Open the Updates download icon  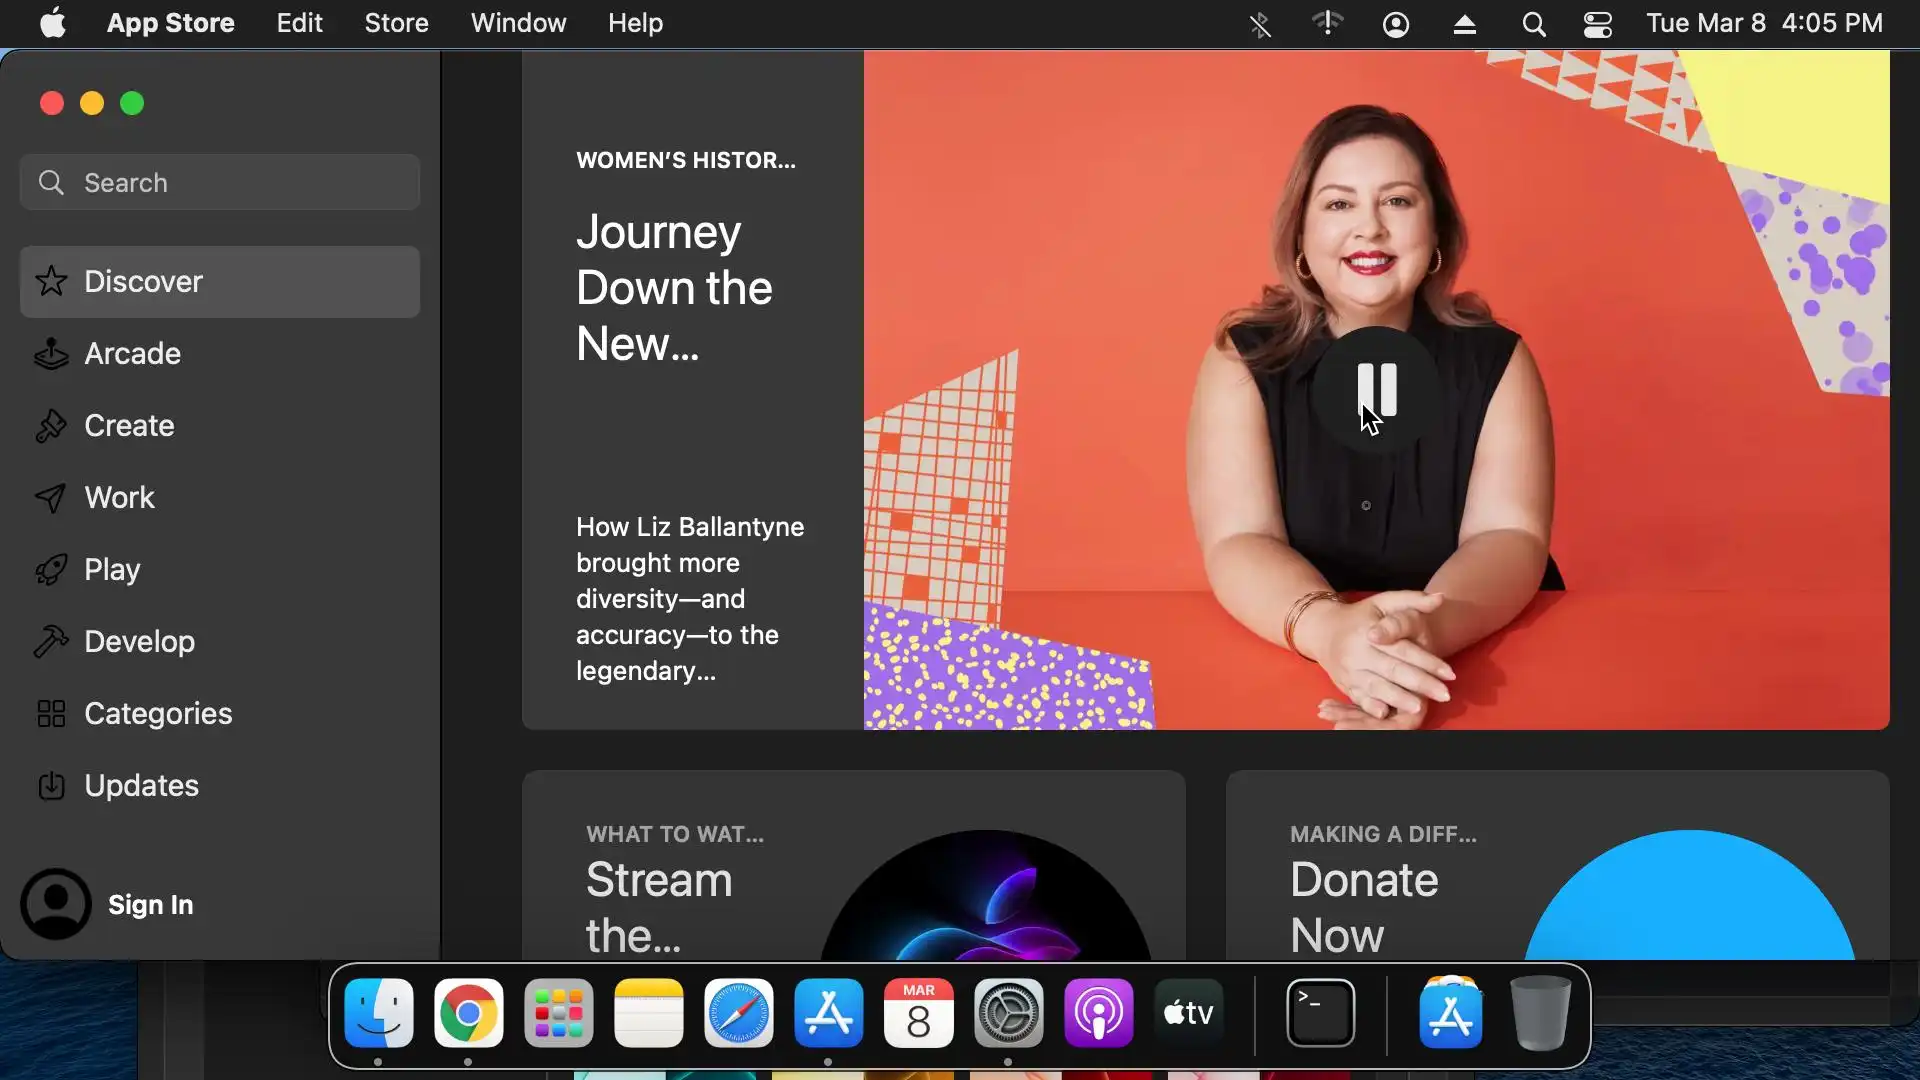(x=51, y=786)
